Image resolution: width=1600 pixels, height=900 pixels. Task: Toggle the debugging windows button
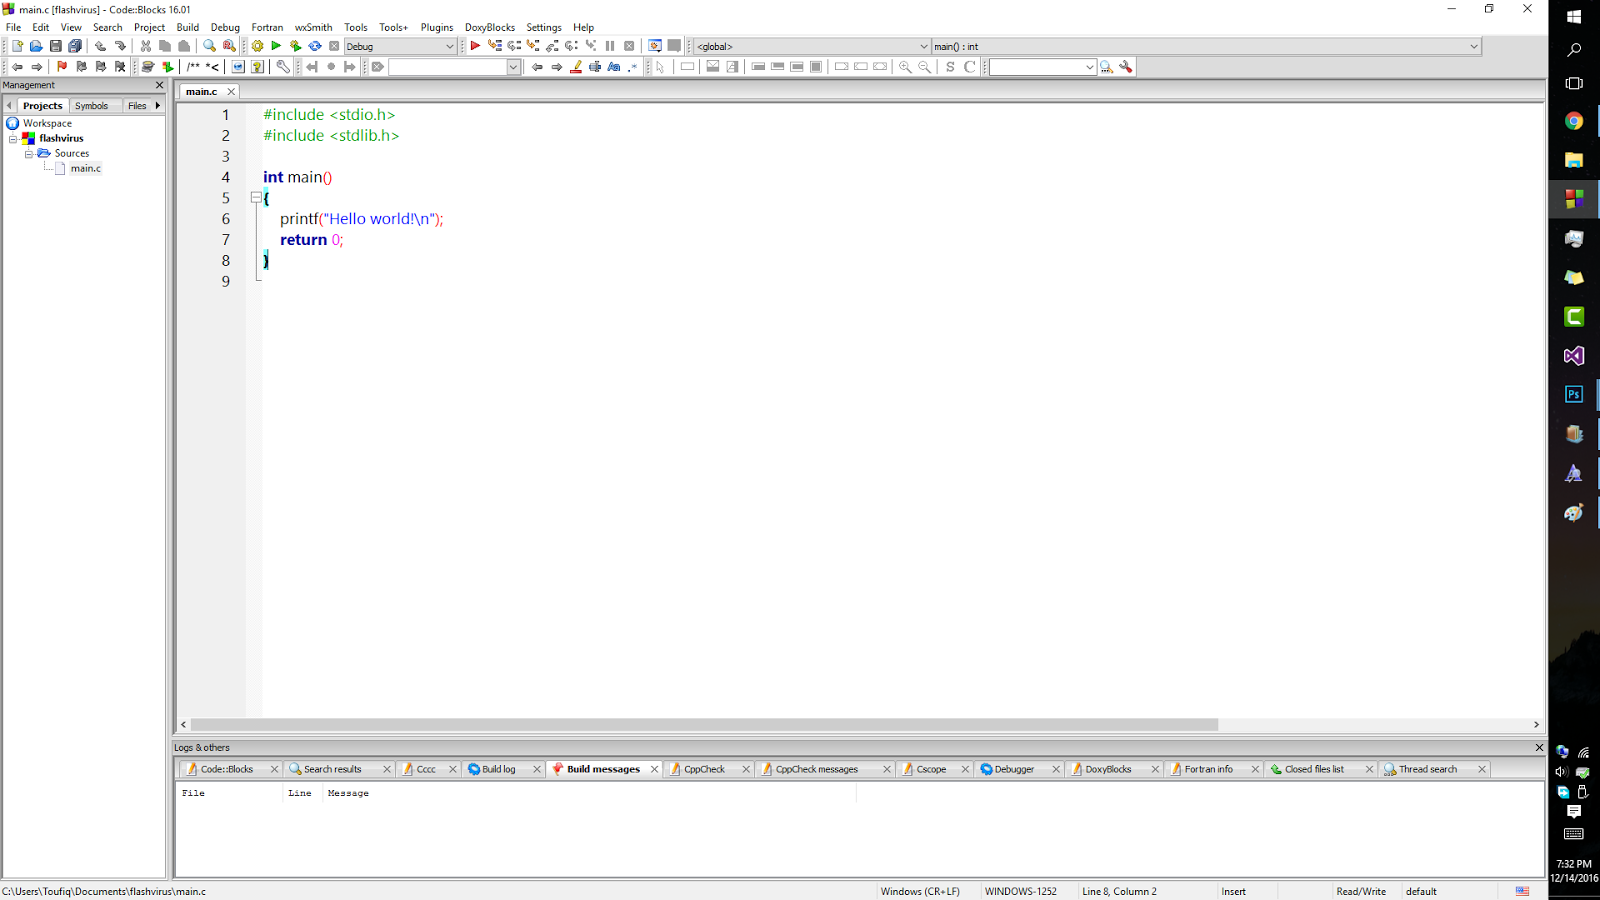click(655, 46)
